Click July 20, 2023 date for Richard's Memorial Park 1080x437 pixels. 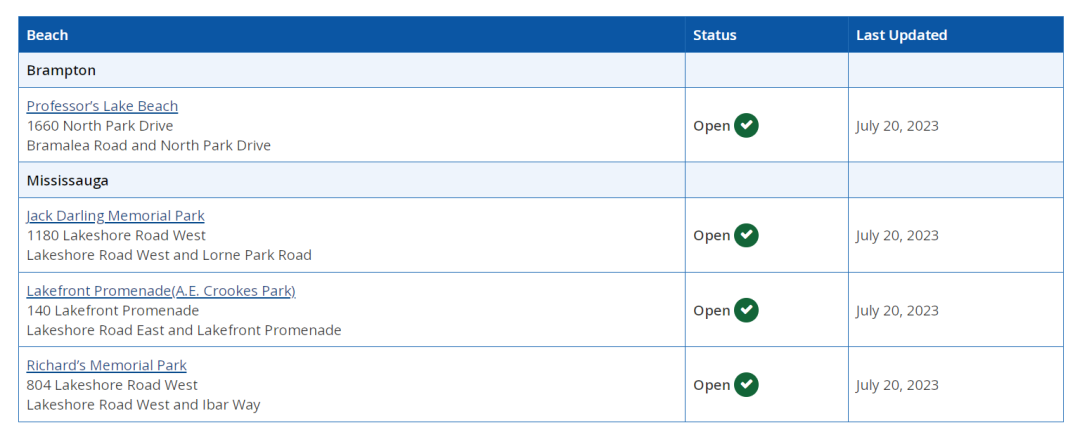[897, 385]
